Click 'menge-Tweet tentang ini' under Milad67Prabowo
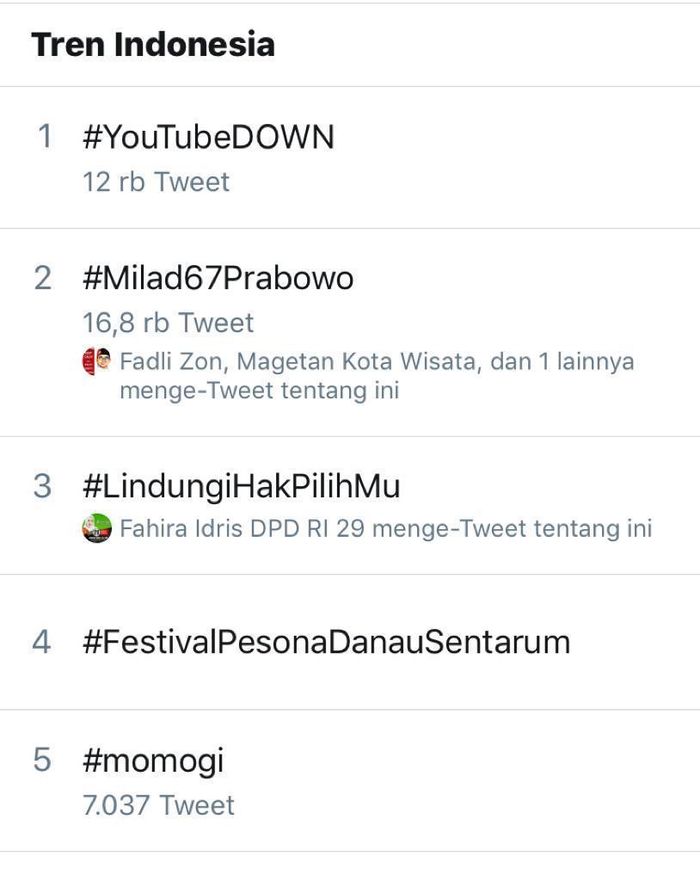The image size is (700, 881). coord(260,390)
